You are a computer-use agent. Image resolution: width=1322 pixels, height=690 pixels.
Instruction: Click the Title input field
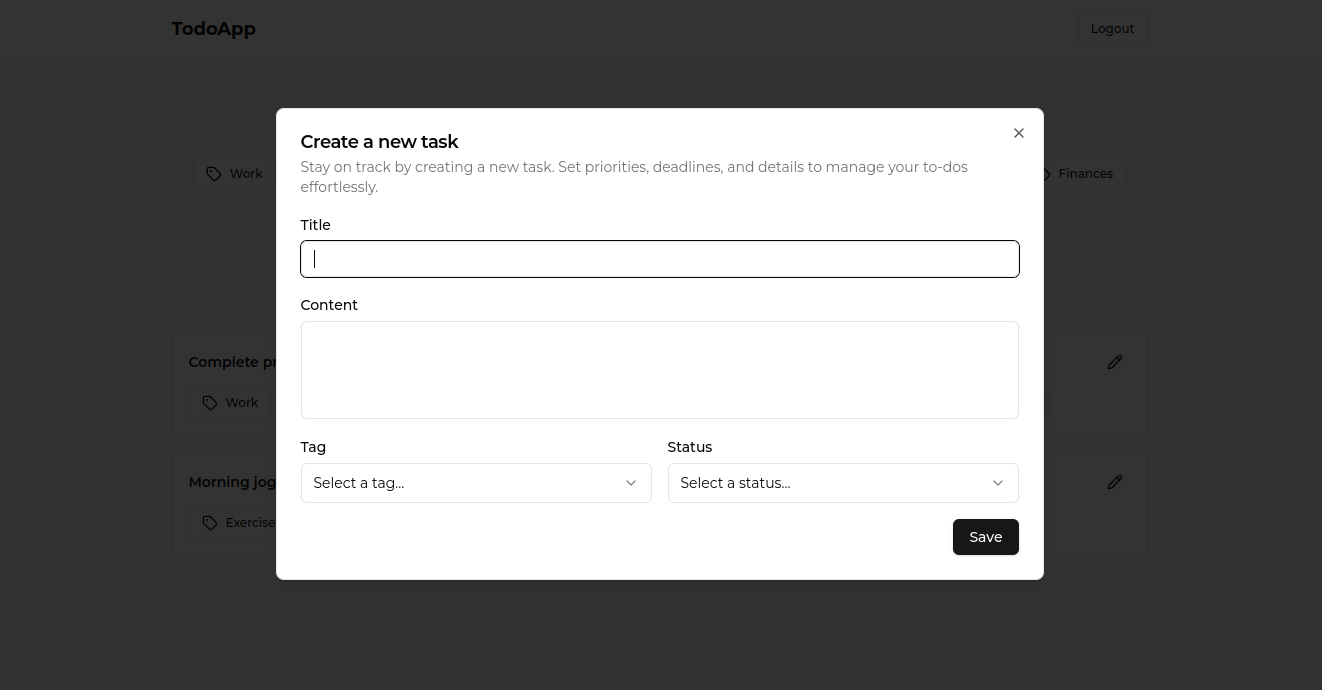click(x=660, y=259)
